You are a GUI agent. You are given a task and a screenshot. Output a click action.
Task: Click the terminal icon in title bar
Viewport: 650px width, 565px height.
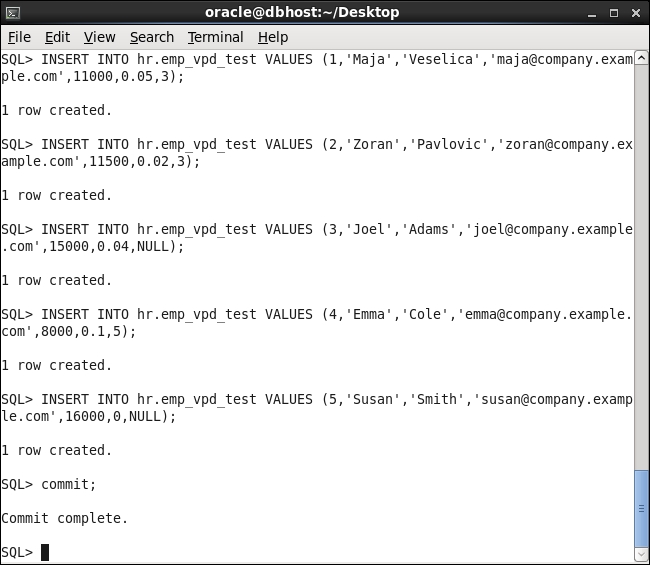click(x=13, y=13)
